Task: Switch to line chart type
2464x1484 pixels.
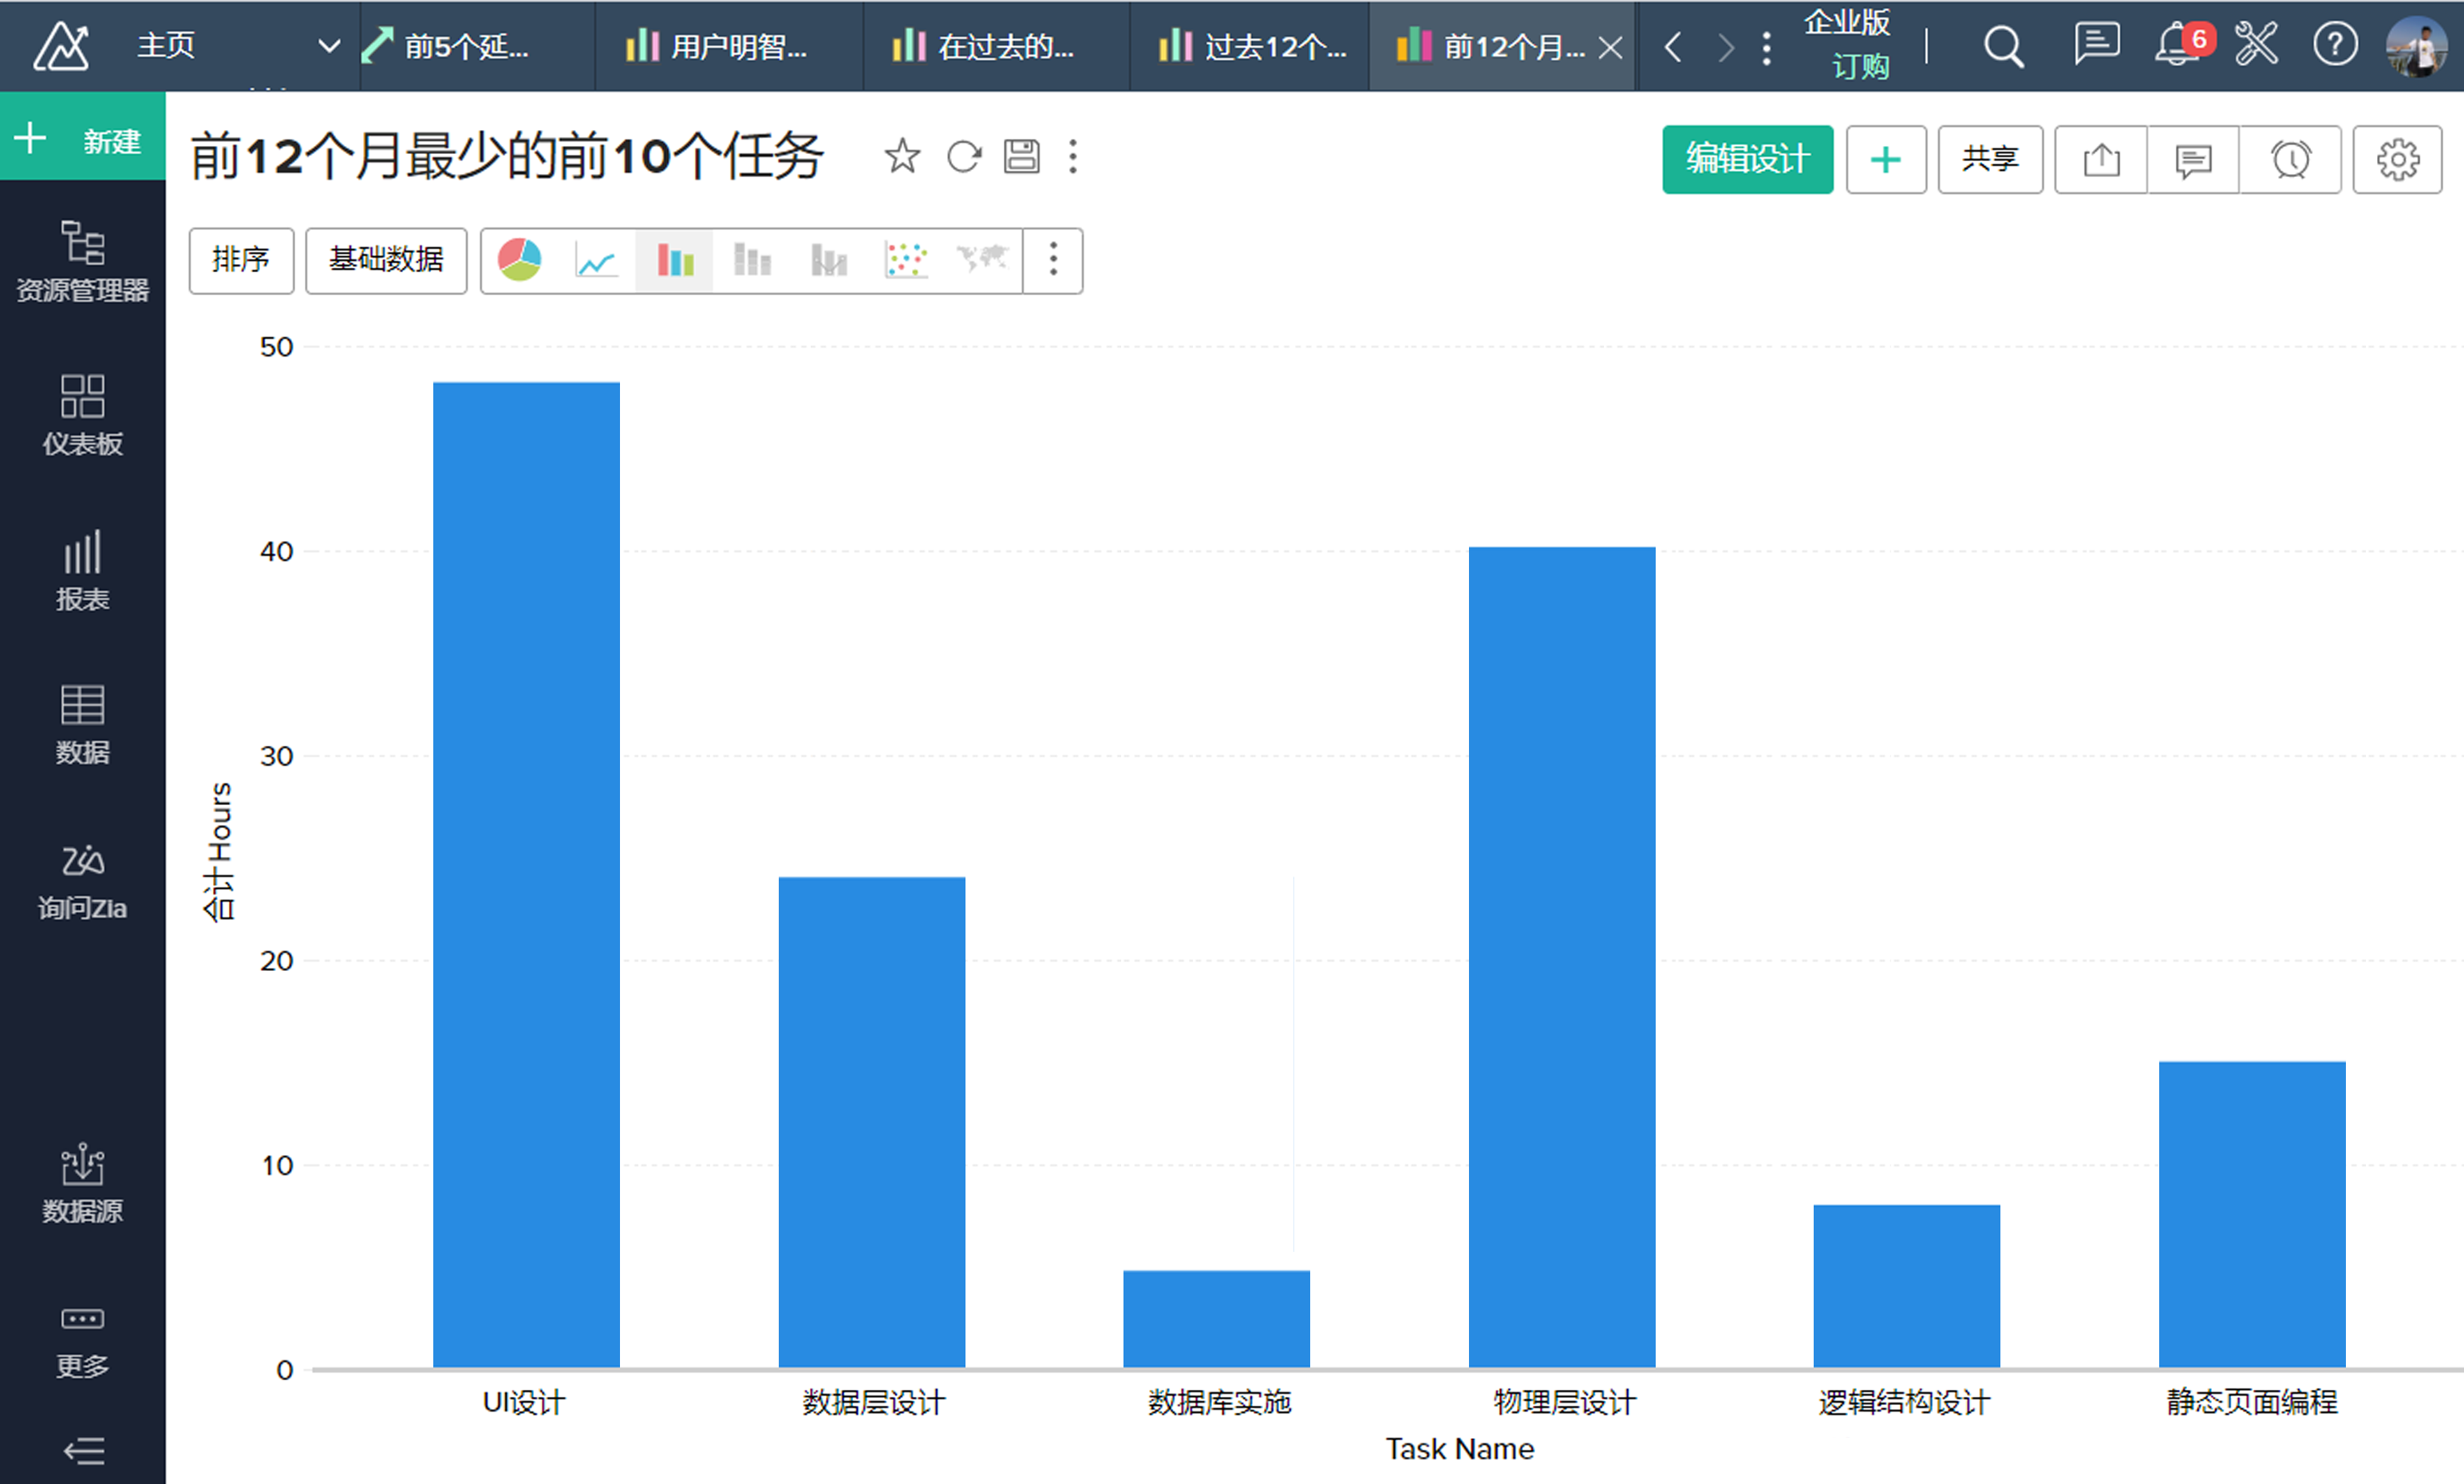Action: tap(596, 260)
